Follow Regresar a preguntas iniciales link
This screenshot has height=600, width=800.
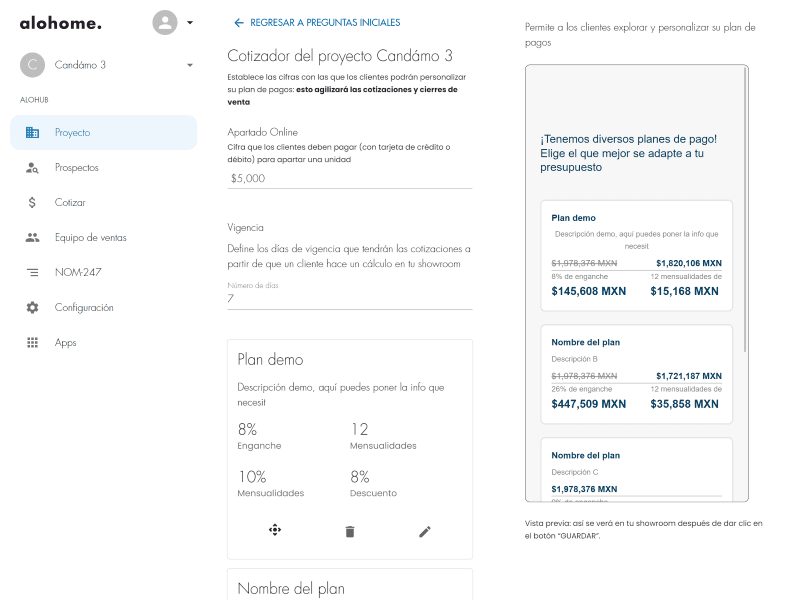pyautogui.click(x=325, y=22)
